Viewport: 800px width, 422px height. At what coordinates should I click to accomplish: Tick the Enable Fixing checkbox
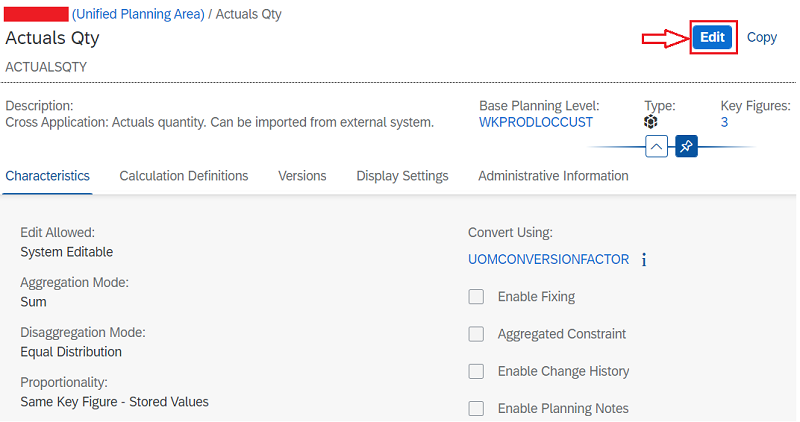click(x=476, y=297)
